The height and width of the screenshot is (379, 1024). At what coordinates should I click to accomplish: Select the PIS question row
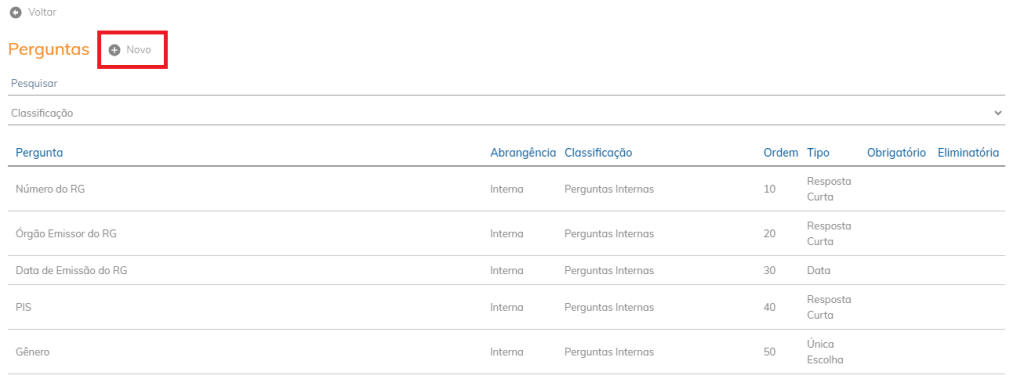pos(506,307)
